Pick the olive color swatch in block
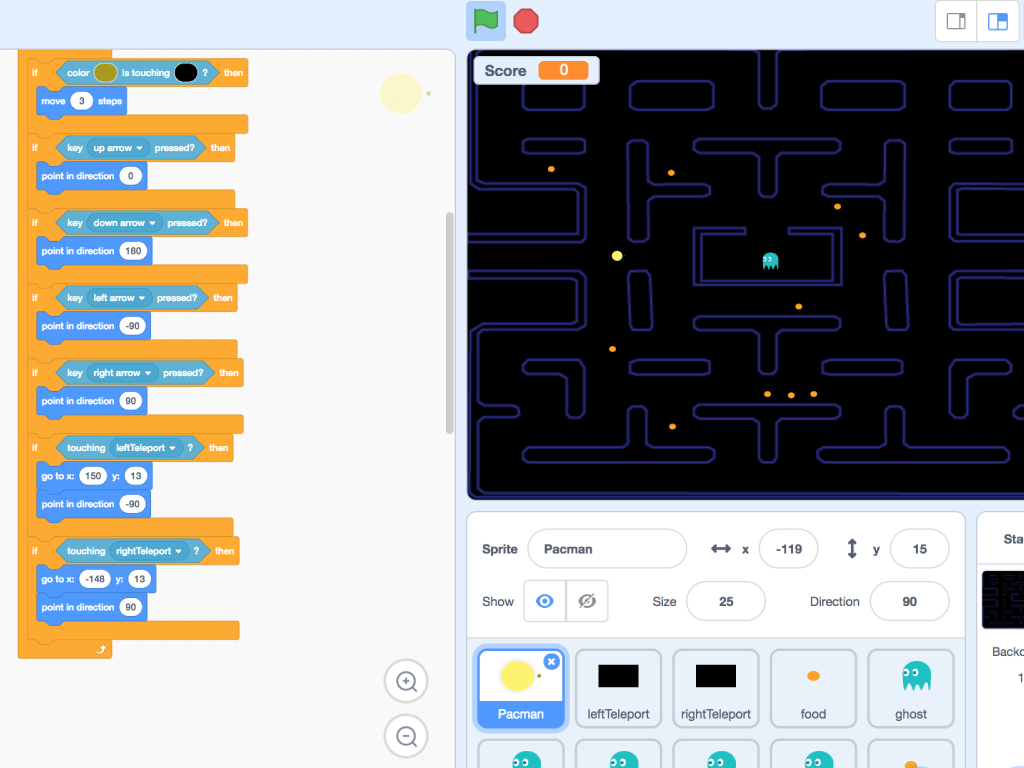Image resolution: width=1024 pixels, height=768 pixels. [105, 72]
